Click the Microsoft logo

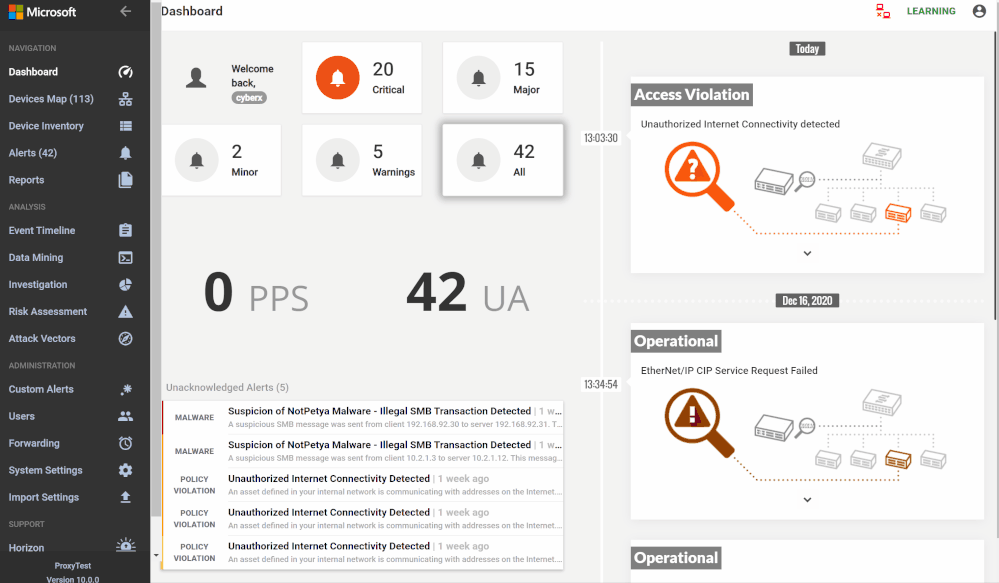click(x=42, y=11)
